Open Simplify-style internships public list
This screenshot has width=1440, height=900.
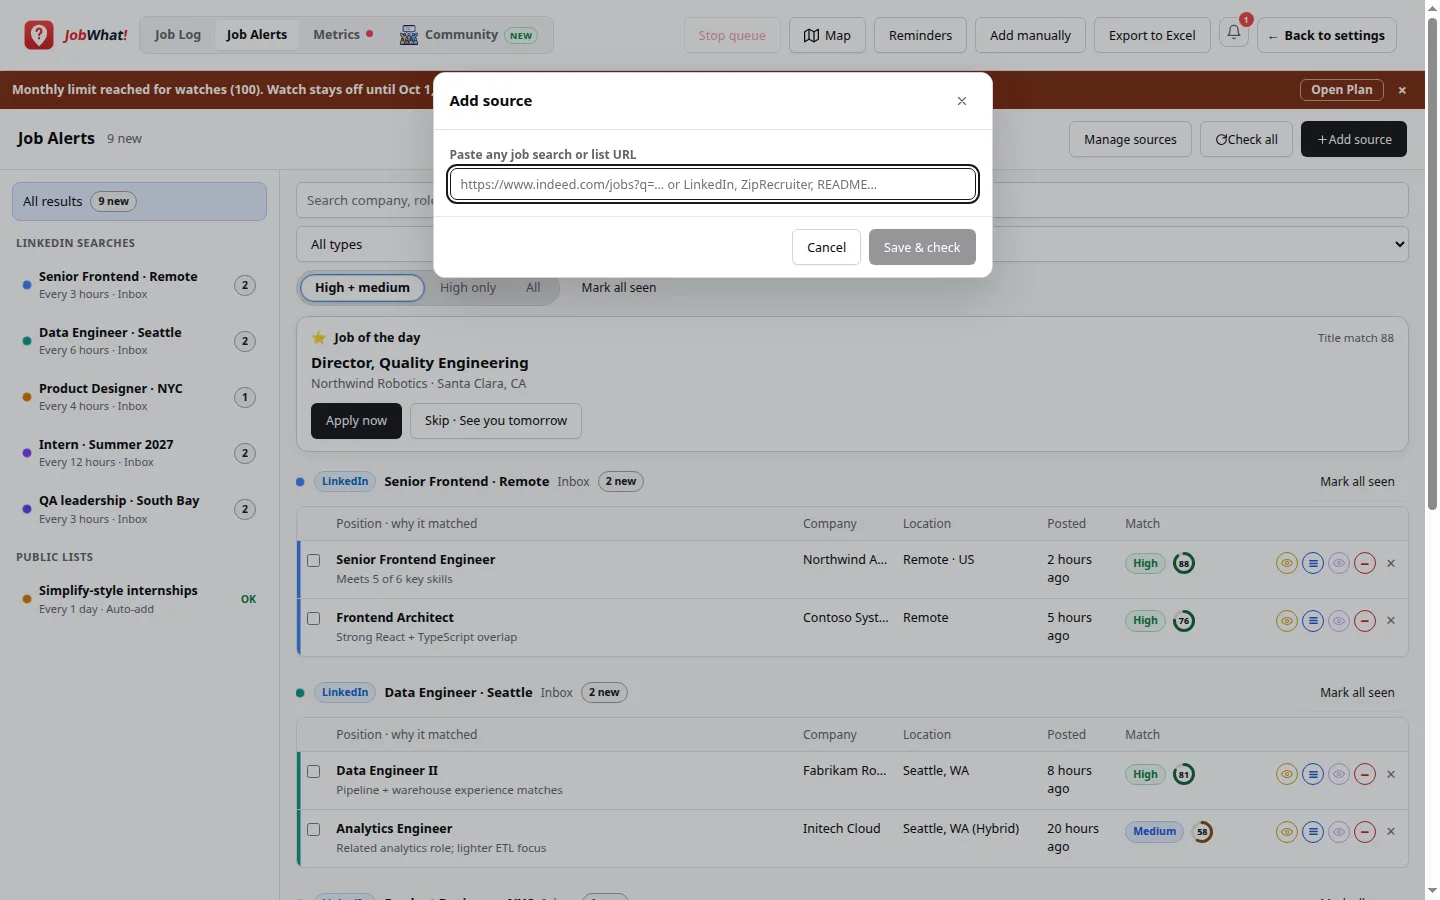point(139,599)
